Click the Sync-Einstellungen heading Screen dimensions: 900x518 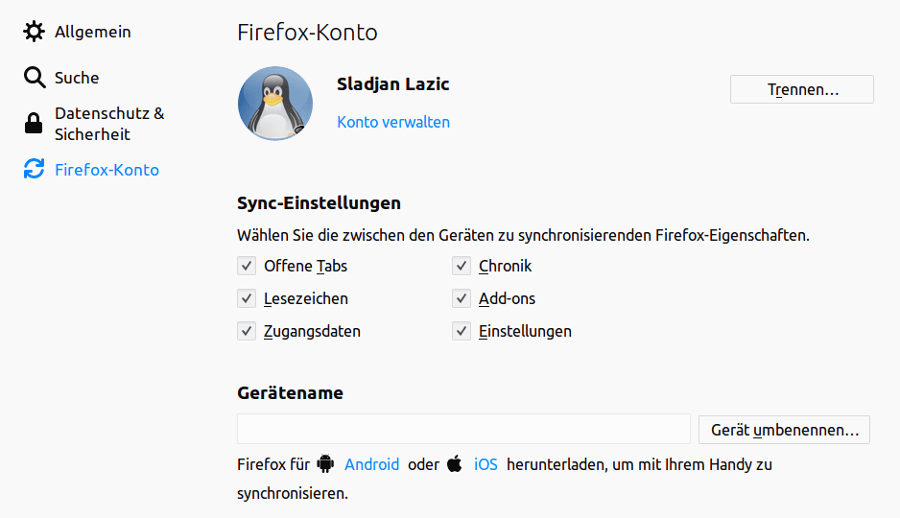319,203
